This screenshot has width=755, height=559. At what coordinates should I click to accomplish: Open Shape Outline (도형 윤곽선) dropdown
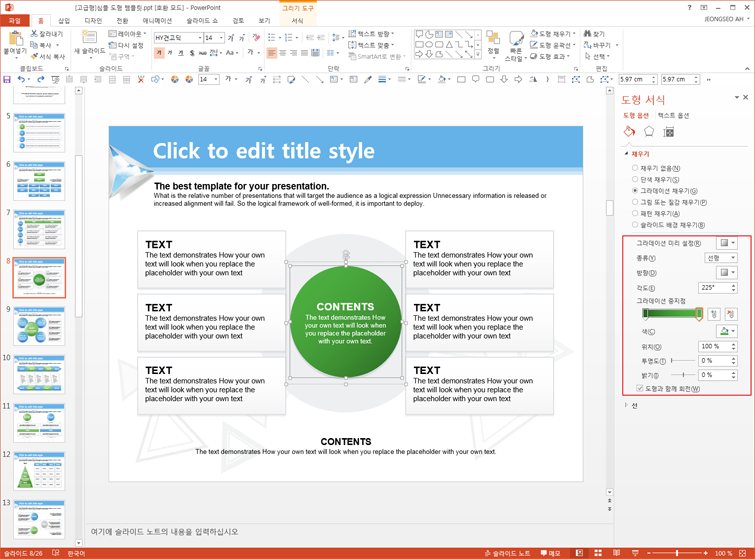click(x=553, y=45)
